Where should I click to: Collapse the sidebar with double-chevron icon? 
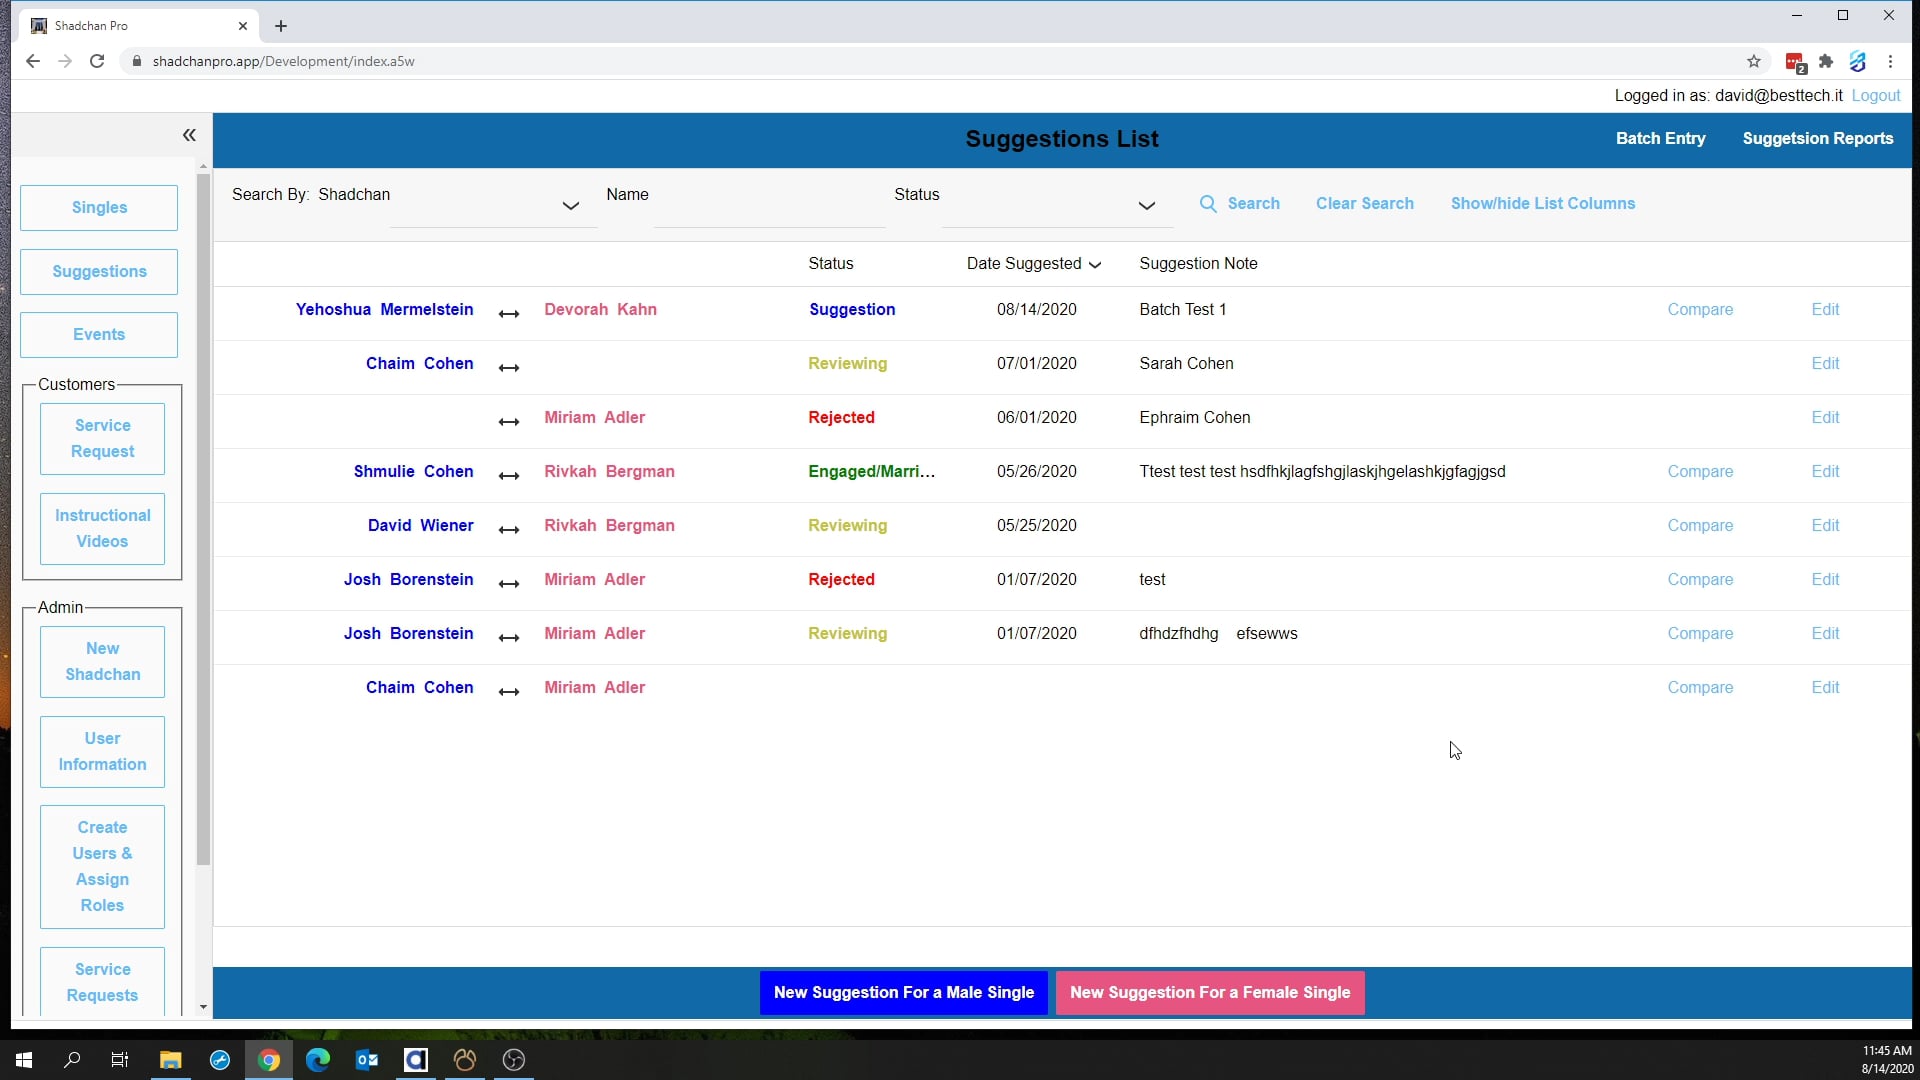coord(189,135)
